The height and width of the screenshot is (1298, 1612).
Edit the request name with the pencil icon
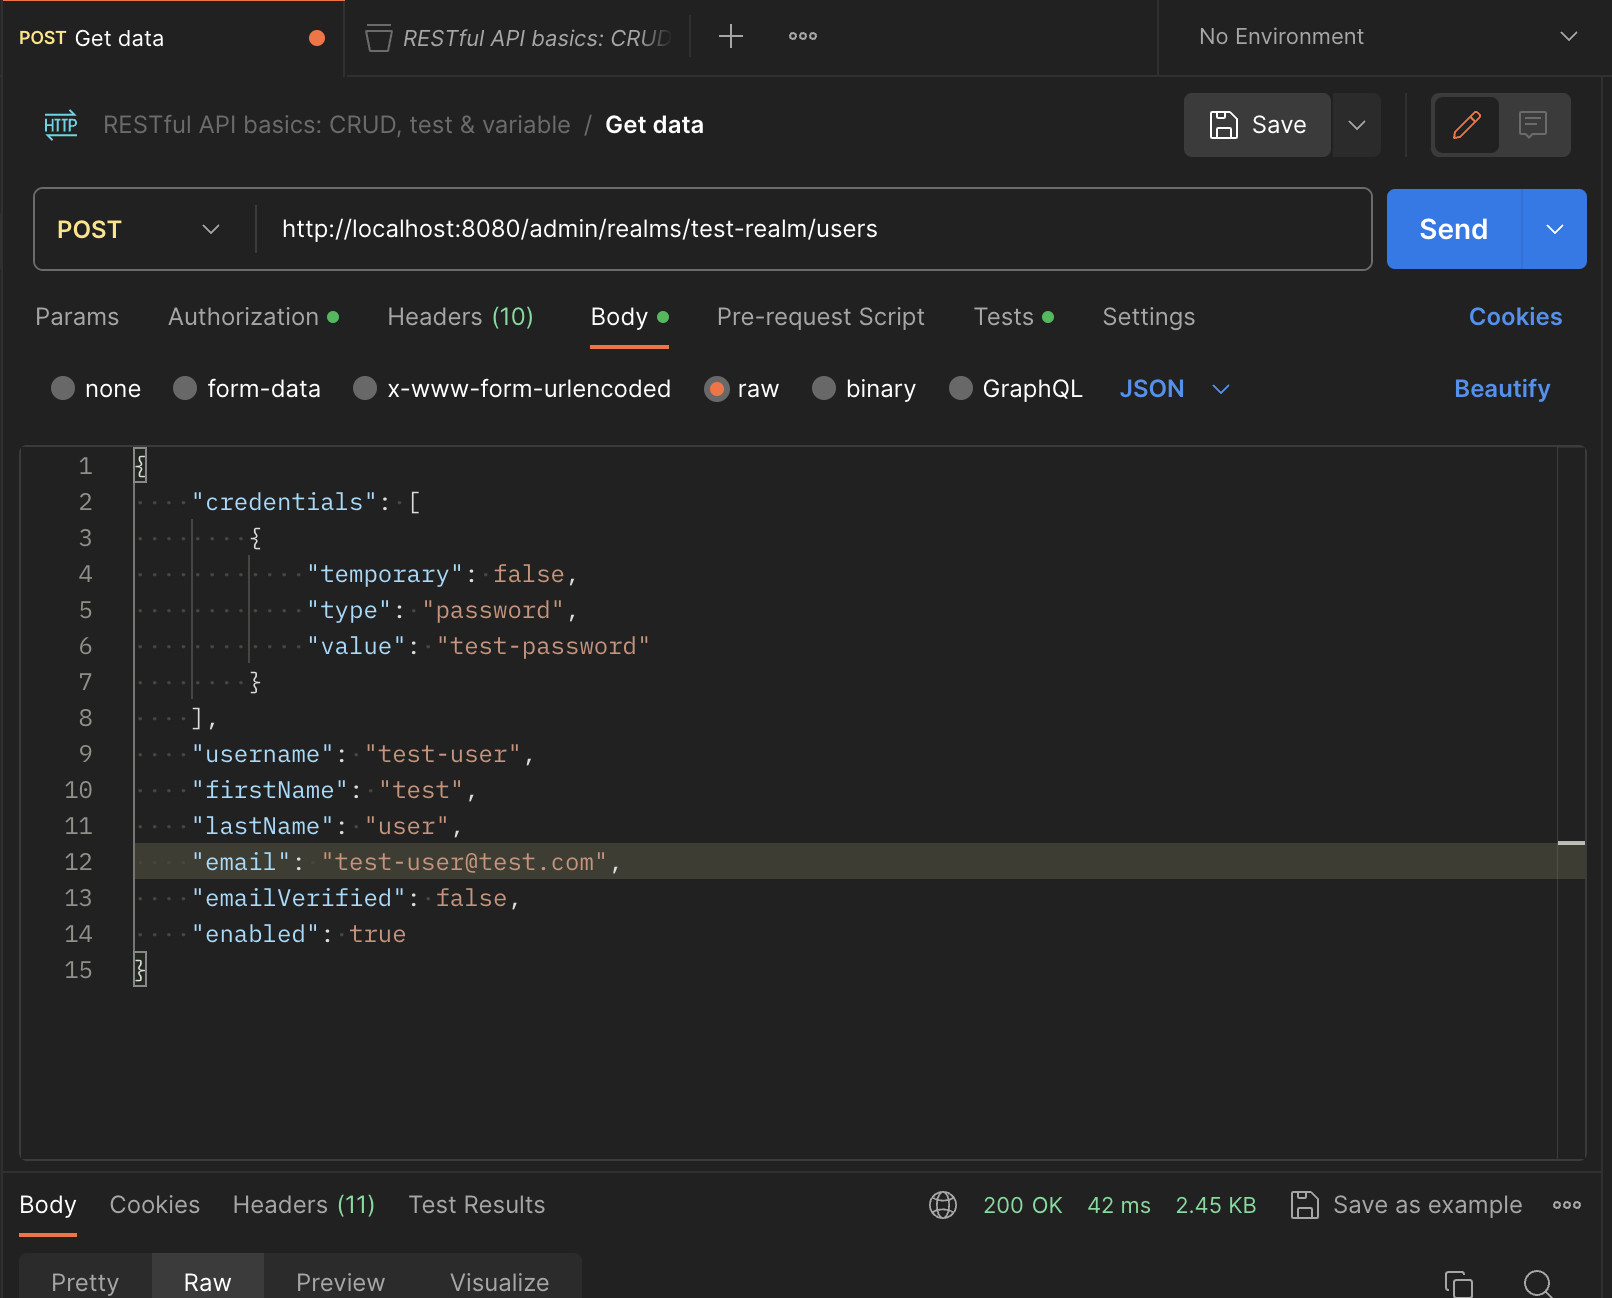(1466, 125)
